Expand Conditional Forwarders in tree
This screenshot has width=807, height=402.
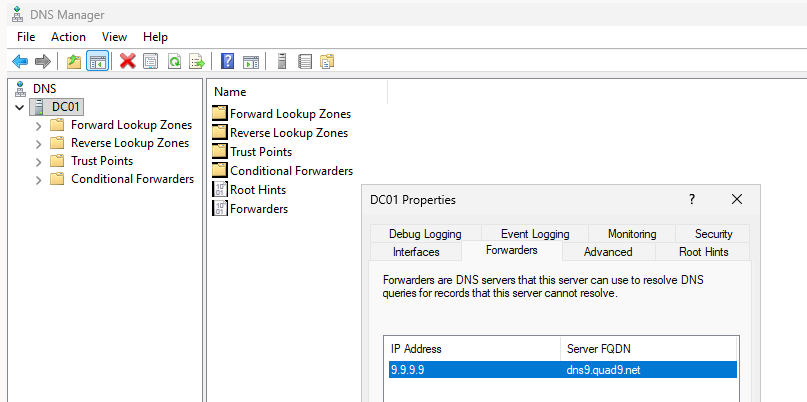pyautogui.click(x=38, y=180)
